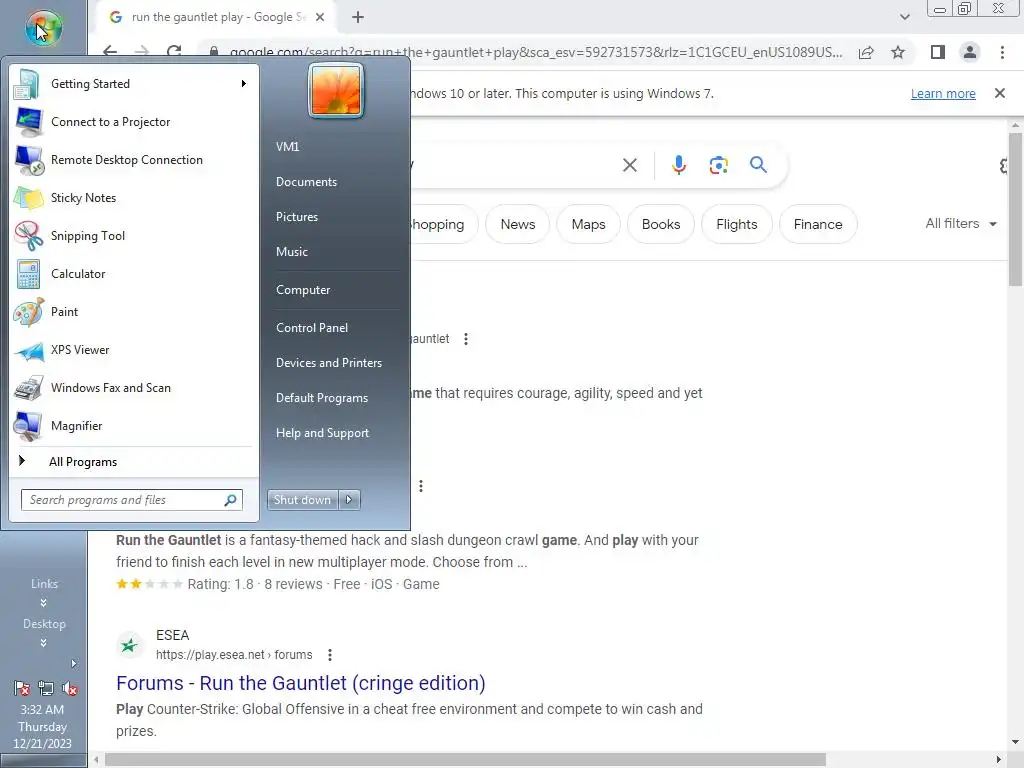Open All filters dropdown
Screen dimensions: 1024x768
point(961,223)
